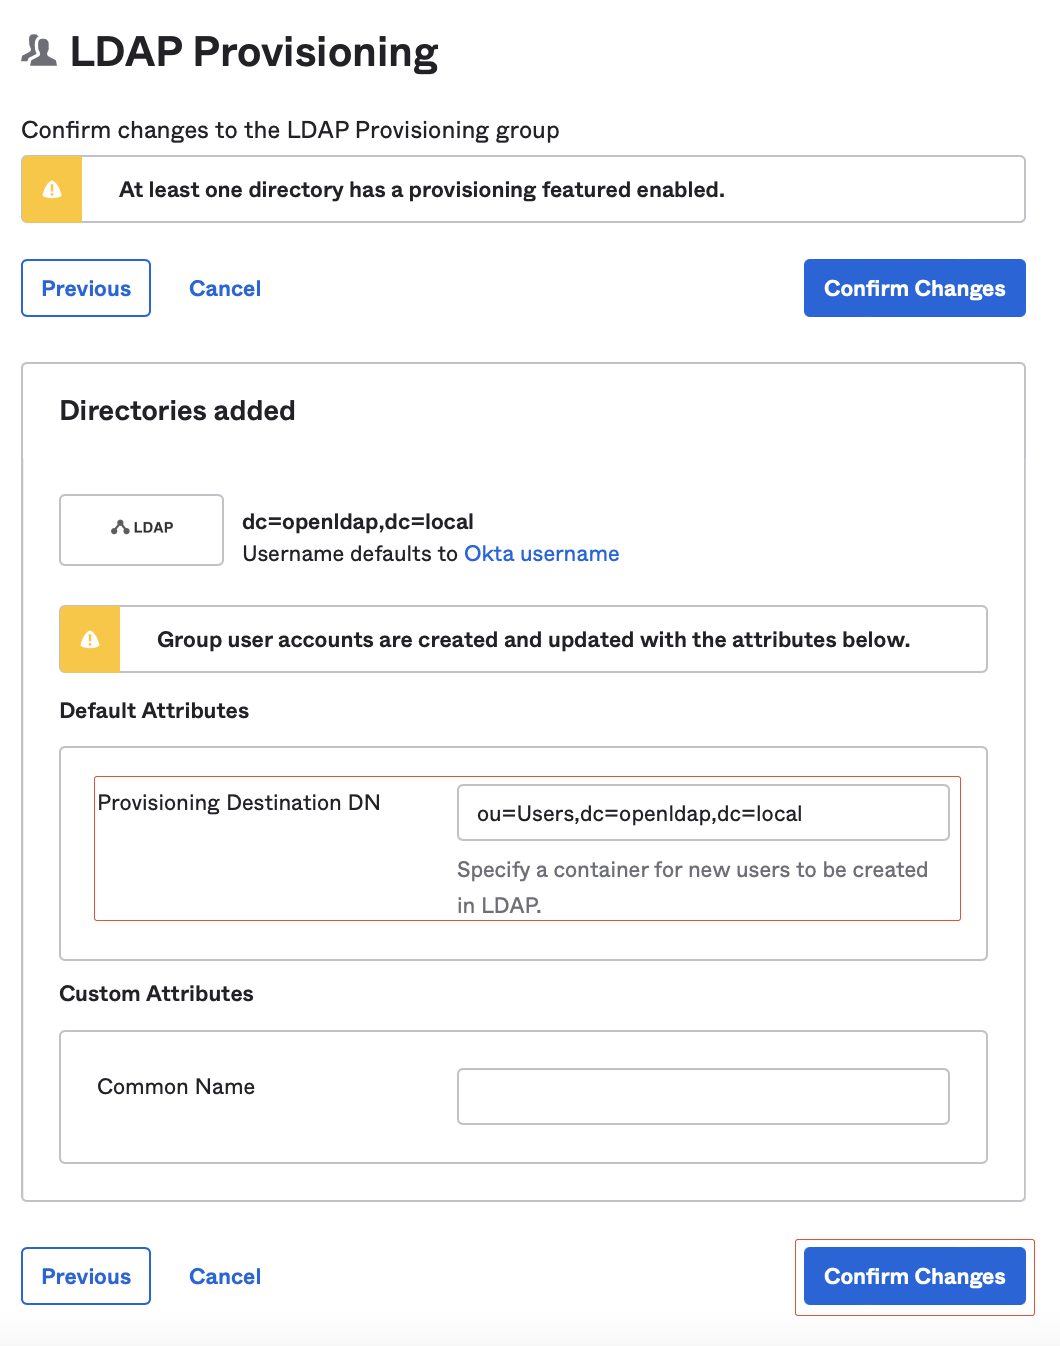Focus the Provisioning Destination DN field

(x=702, y=813)
